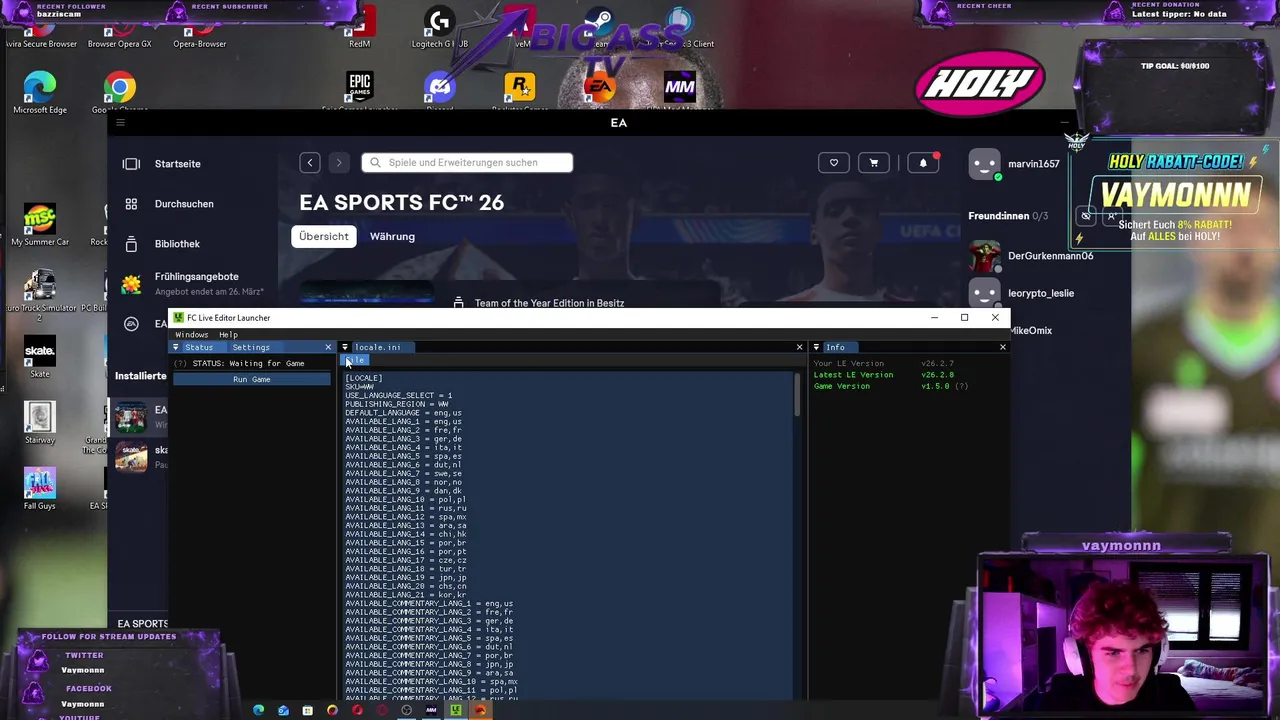
Task: Open the Rockstar Games desktop shortcut
Action: [x=519, y=90]
